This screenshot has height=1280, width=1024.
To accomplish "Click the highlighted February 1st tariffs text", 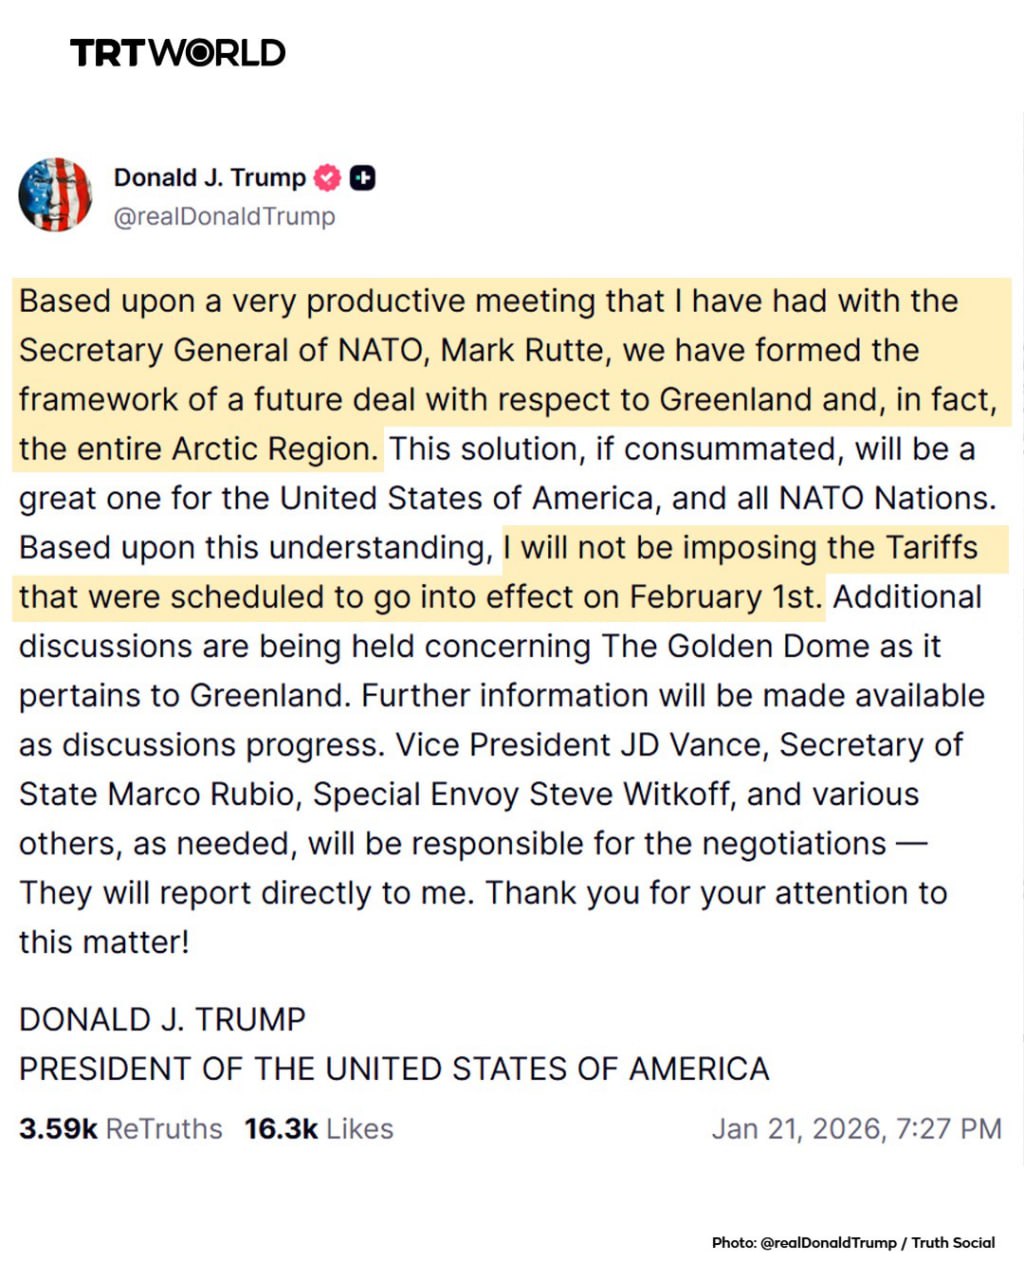I will click(x=420, y=597).
